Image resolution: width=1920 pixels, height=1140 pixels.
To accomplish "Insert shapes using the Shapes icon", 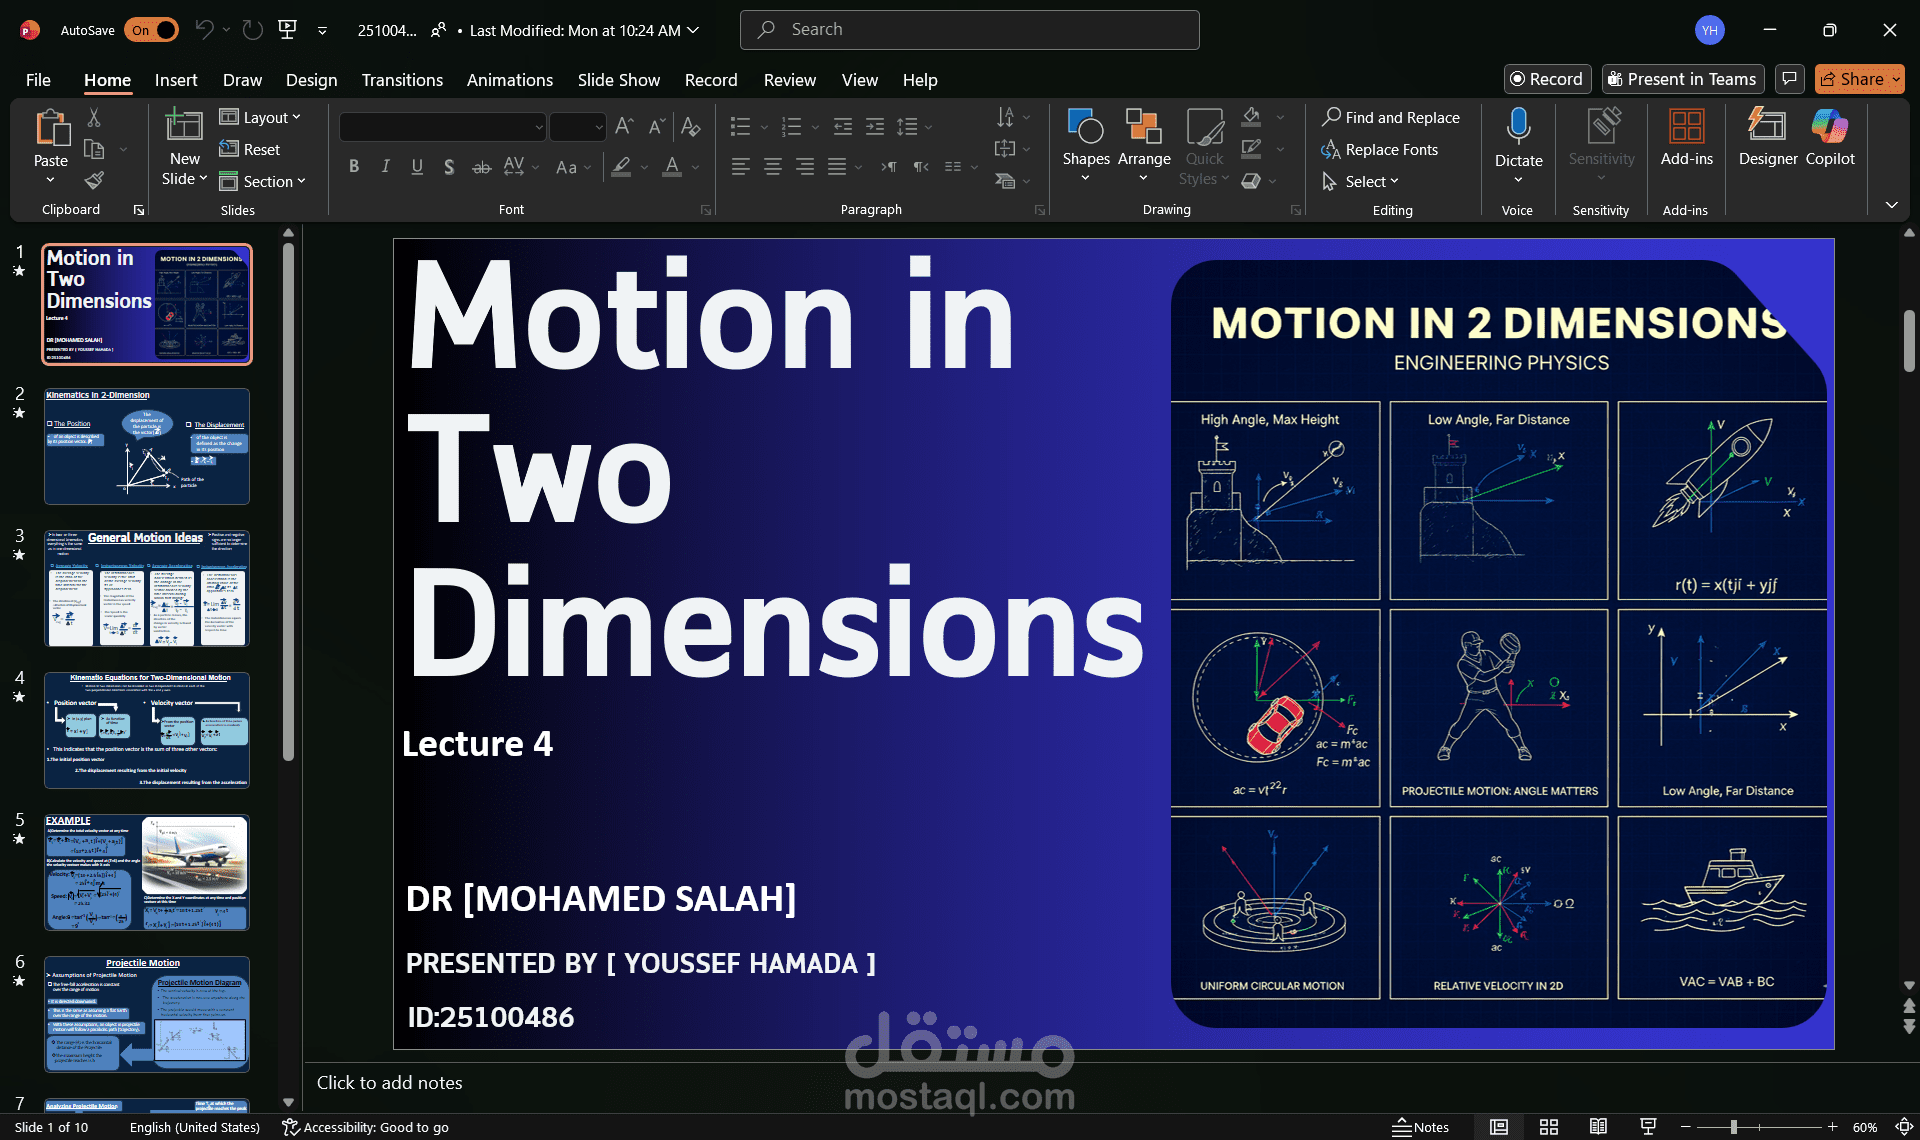I will point(1085,127).
